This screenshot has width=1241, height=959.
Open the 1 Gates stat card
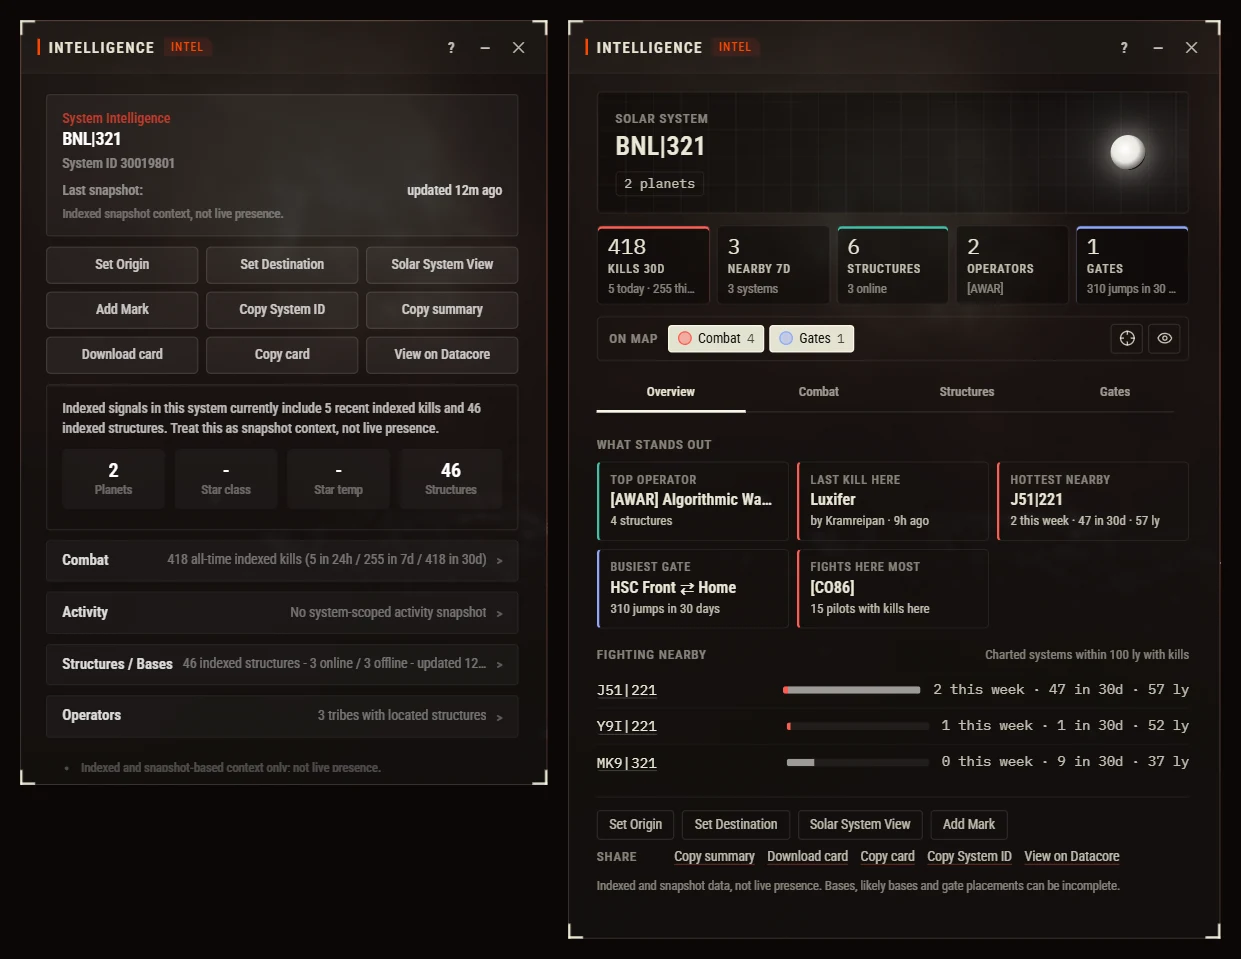pyautogui.click(x=1133, y=265)
